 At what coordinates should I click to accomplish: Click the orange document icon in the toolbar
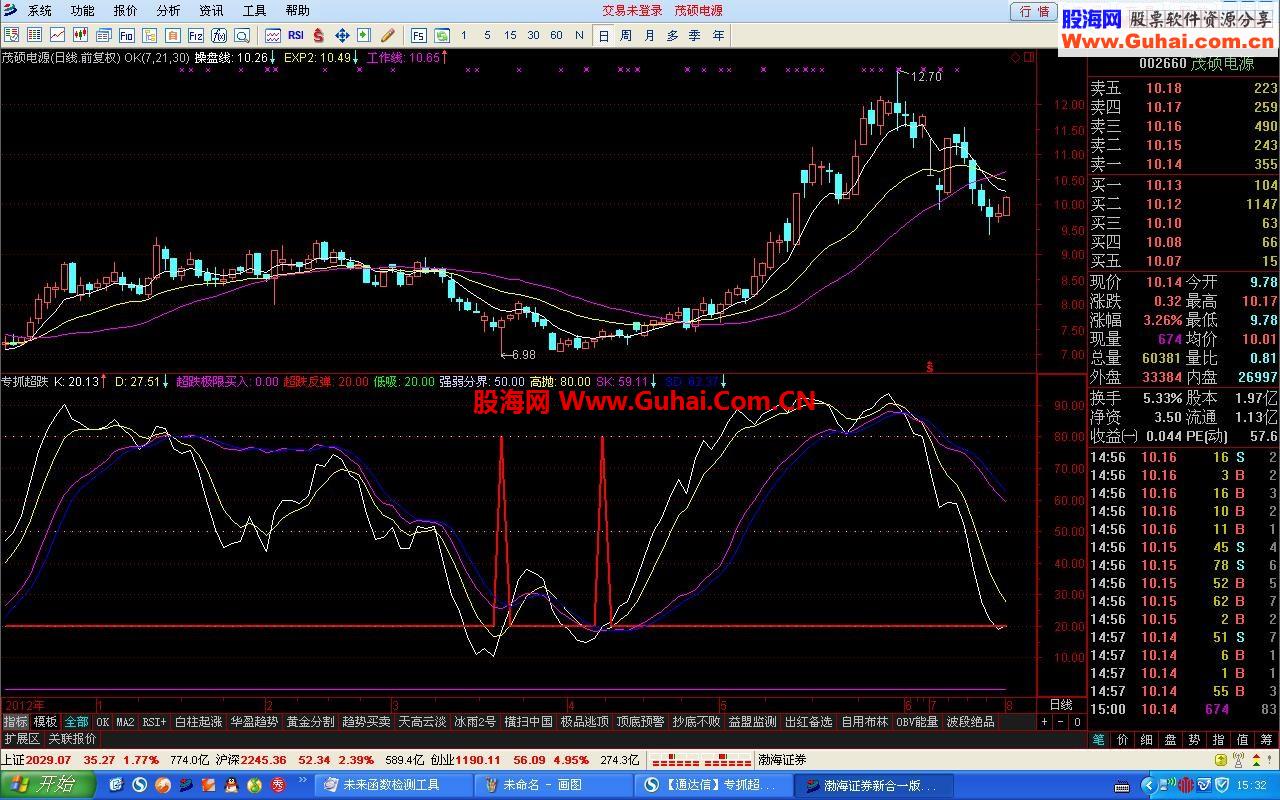tap(172, 35)
